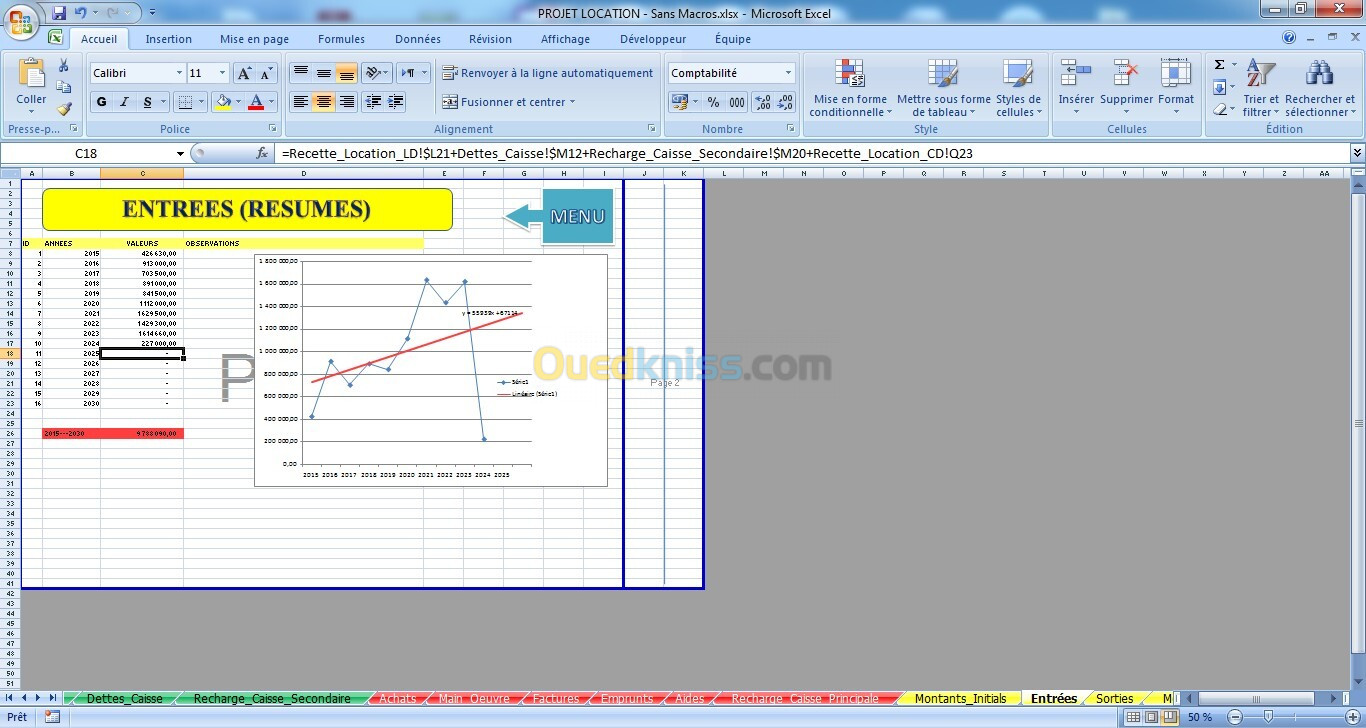Open the Mise en page tab

(x=254, y=39)
